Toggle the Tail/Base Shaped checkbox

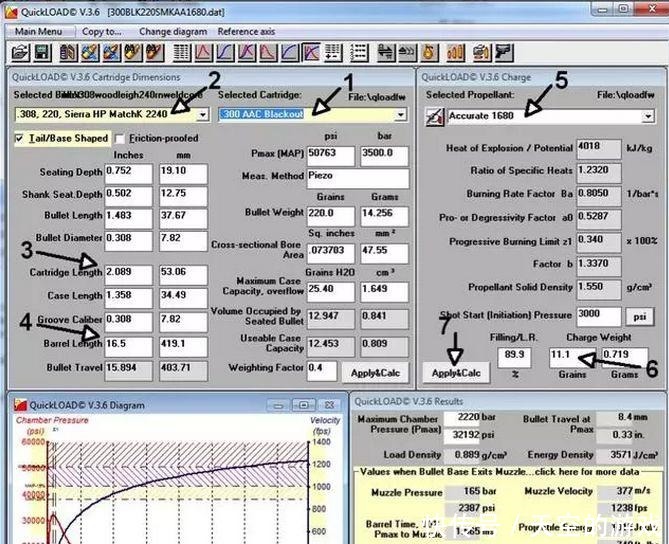point(19,138)
